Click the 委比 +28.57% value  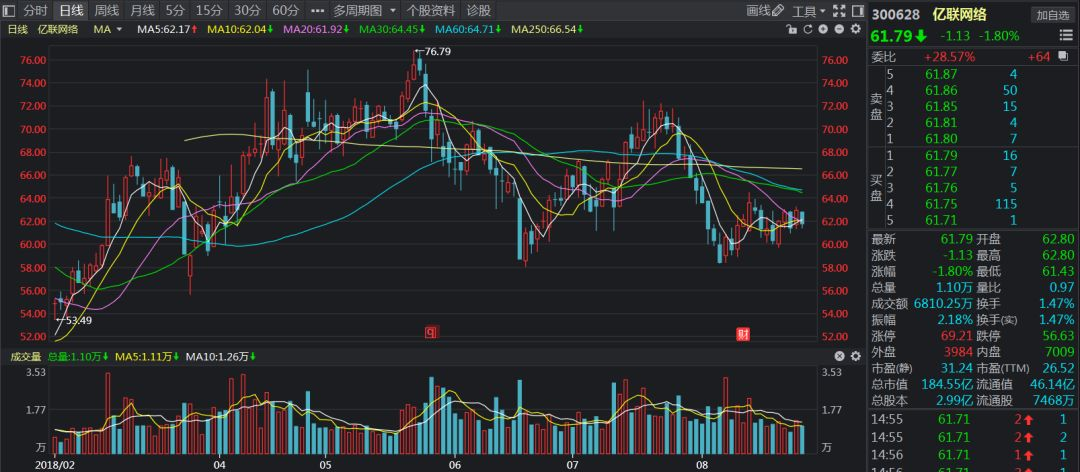click(949, 57)
